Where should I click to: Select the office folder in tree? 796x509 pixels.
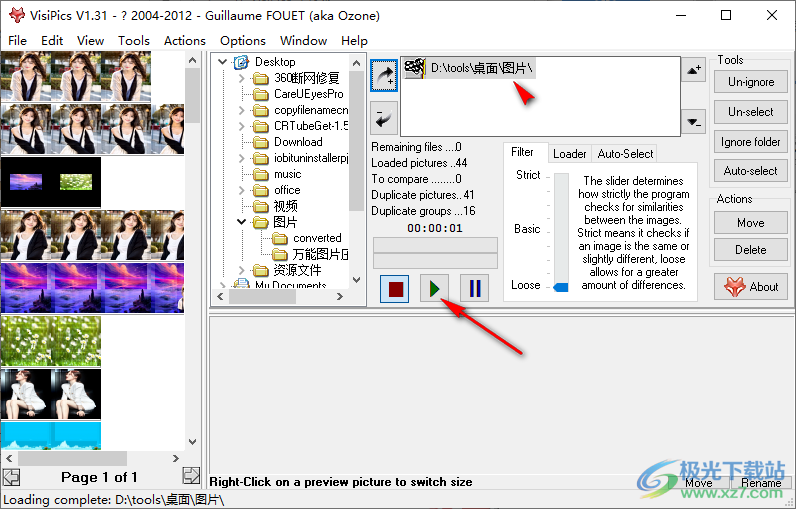[287, 190]
